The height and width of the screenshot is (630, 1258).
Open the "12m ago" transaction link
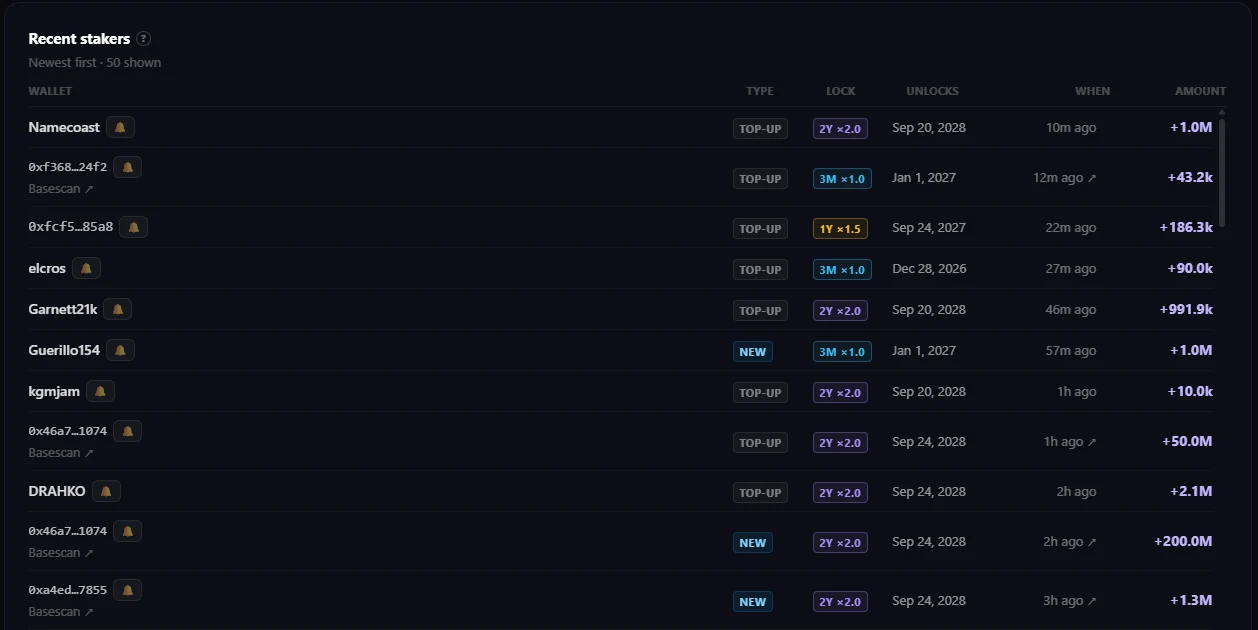(1065, 178)
